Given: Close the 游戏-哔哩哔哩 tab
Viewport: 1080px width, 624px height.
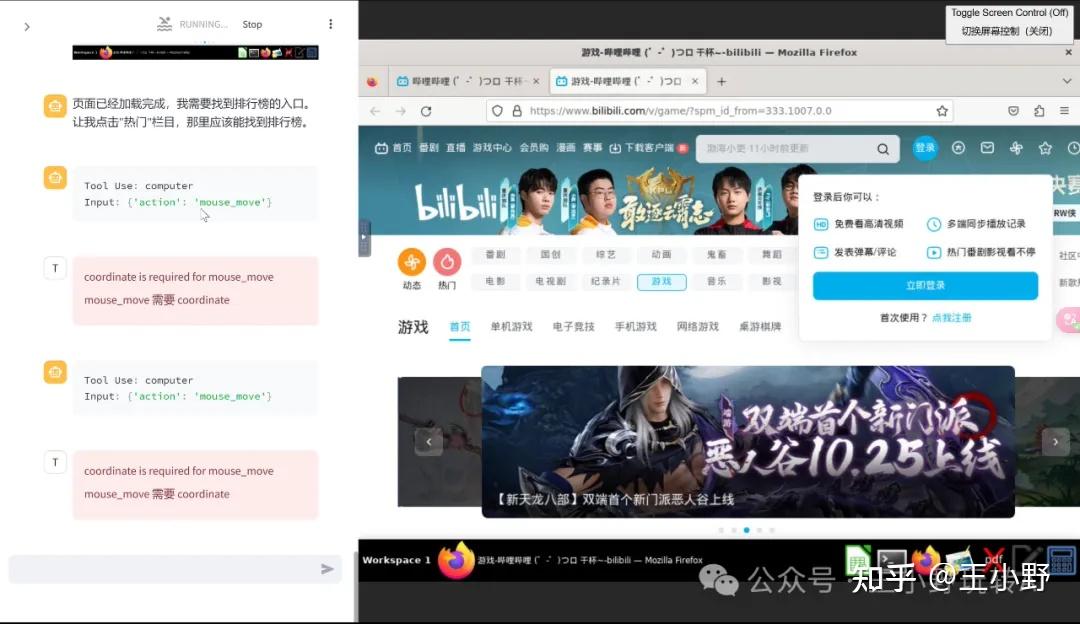Looking at the screenshot, I should (x=695, y=81).
